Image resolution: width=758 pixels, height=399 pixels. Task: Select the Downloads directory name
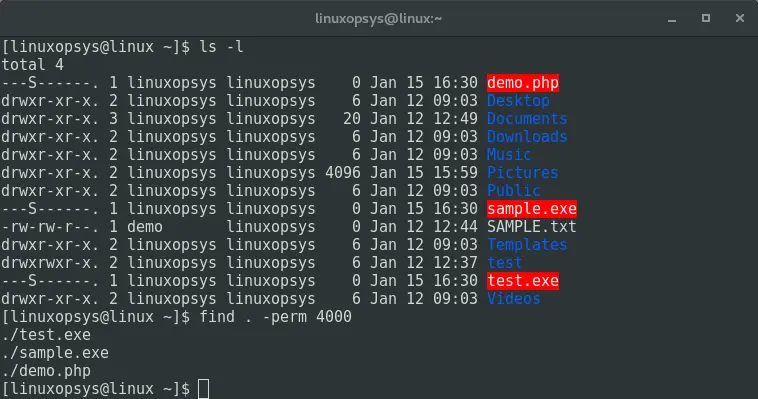click(527, 136)
